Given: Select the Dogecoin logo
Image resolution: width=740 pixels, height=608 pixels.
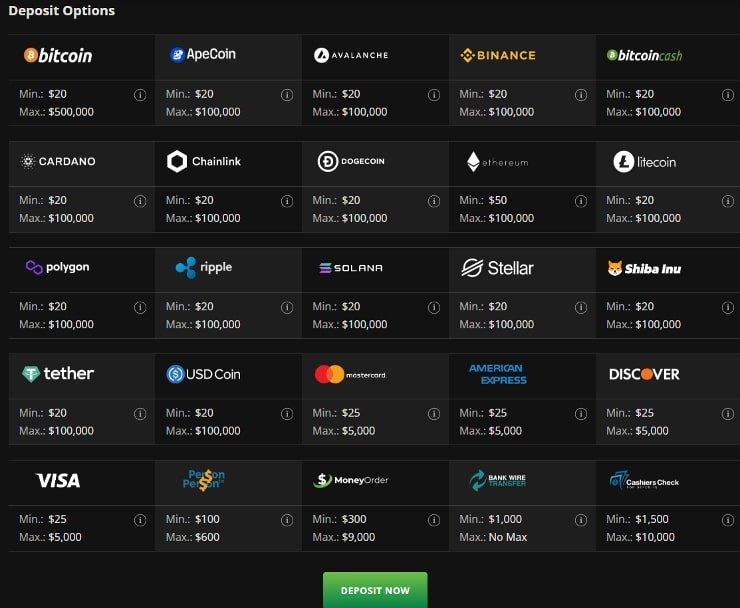Looking at the screenshot, I should coord(350,161).
